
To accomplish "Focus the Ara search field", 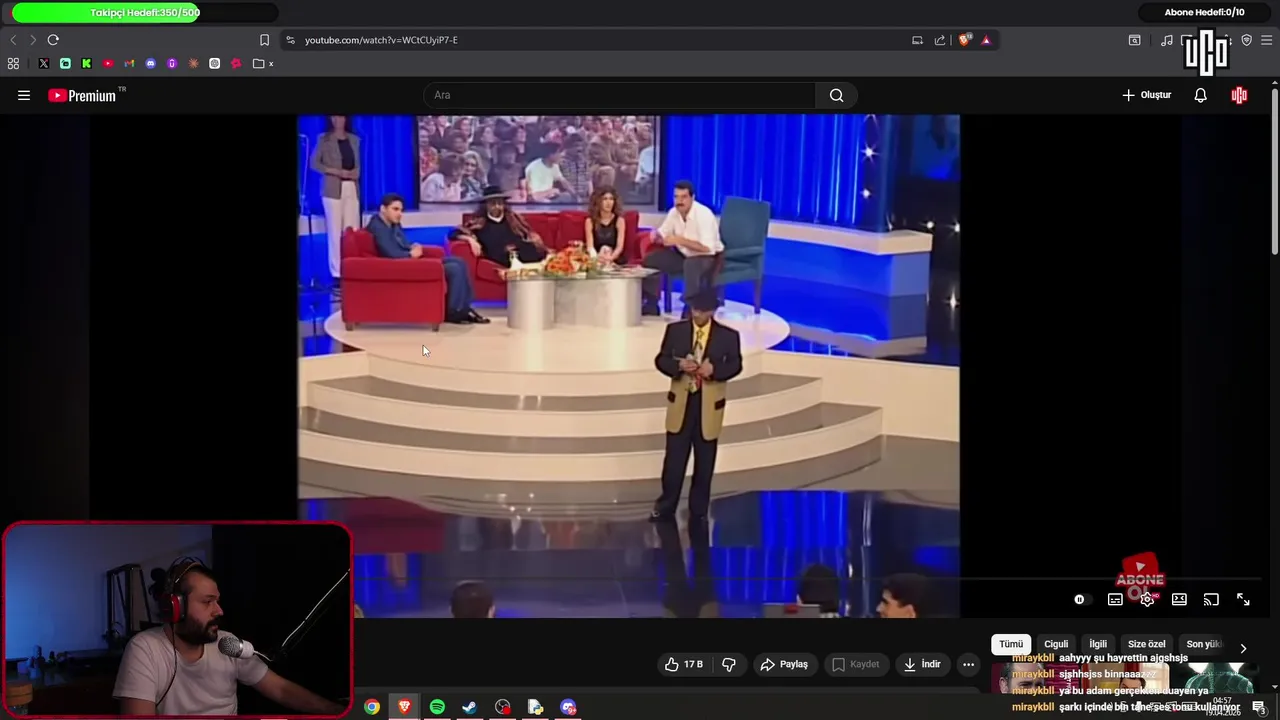I will click(x=620, y=95).
